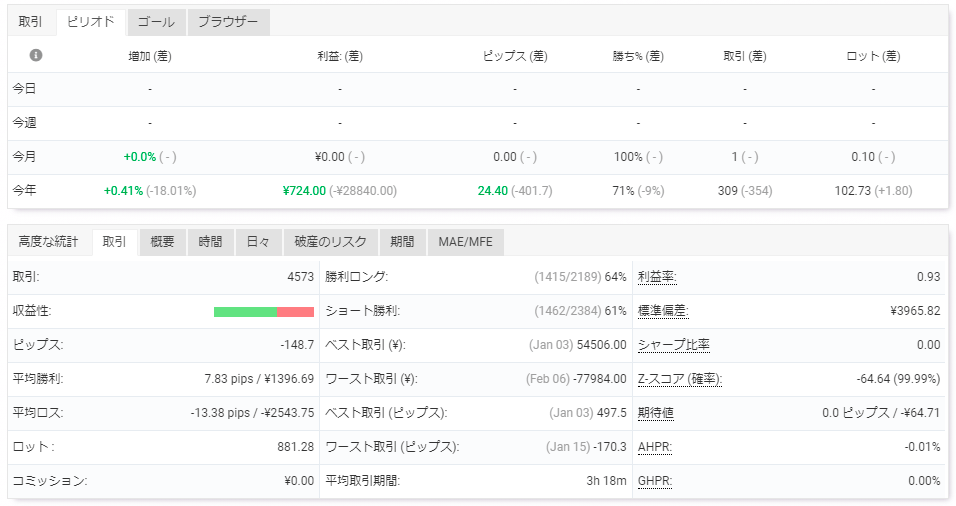The height and width of the screenshot is (506, 956).
Task: Click the 利益: (差) column header
Action: [340, 56]
